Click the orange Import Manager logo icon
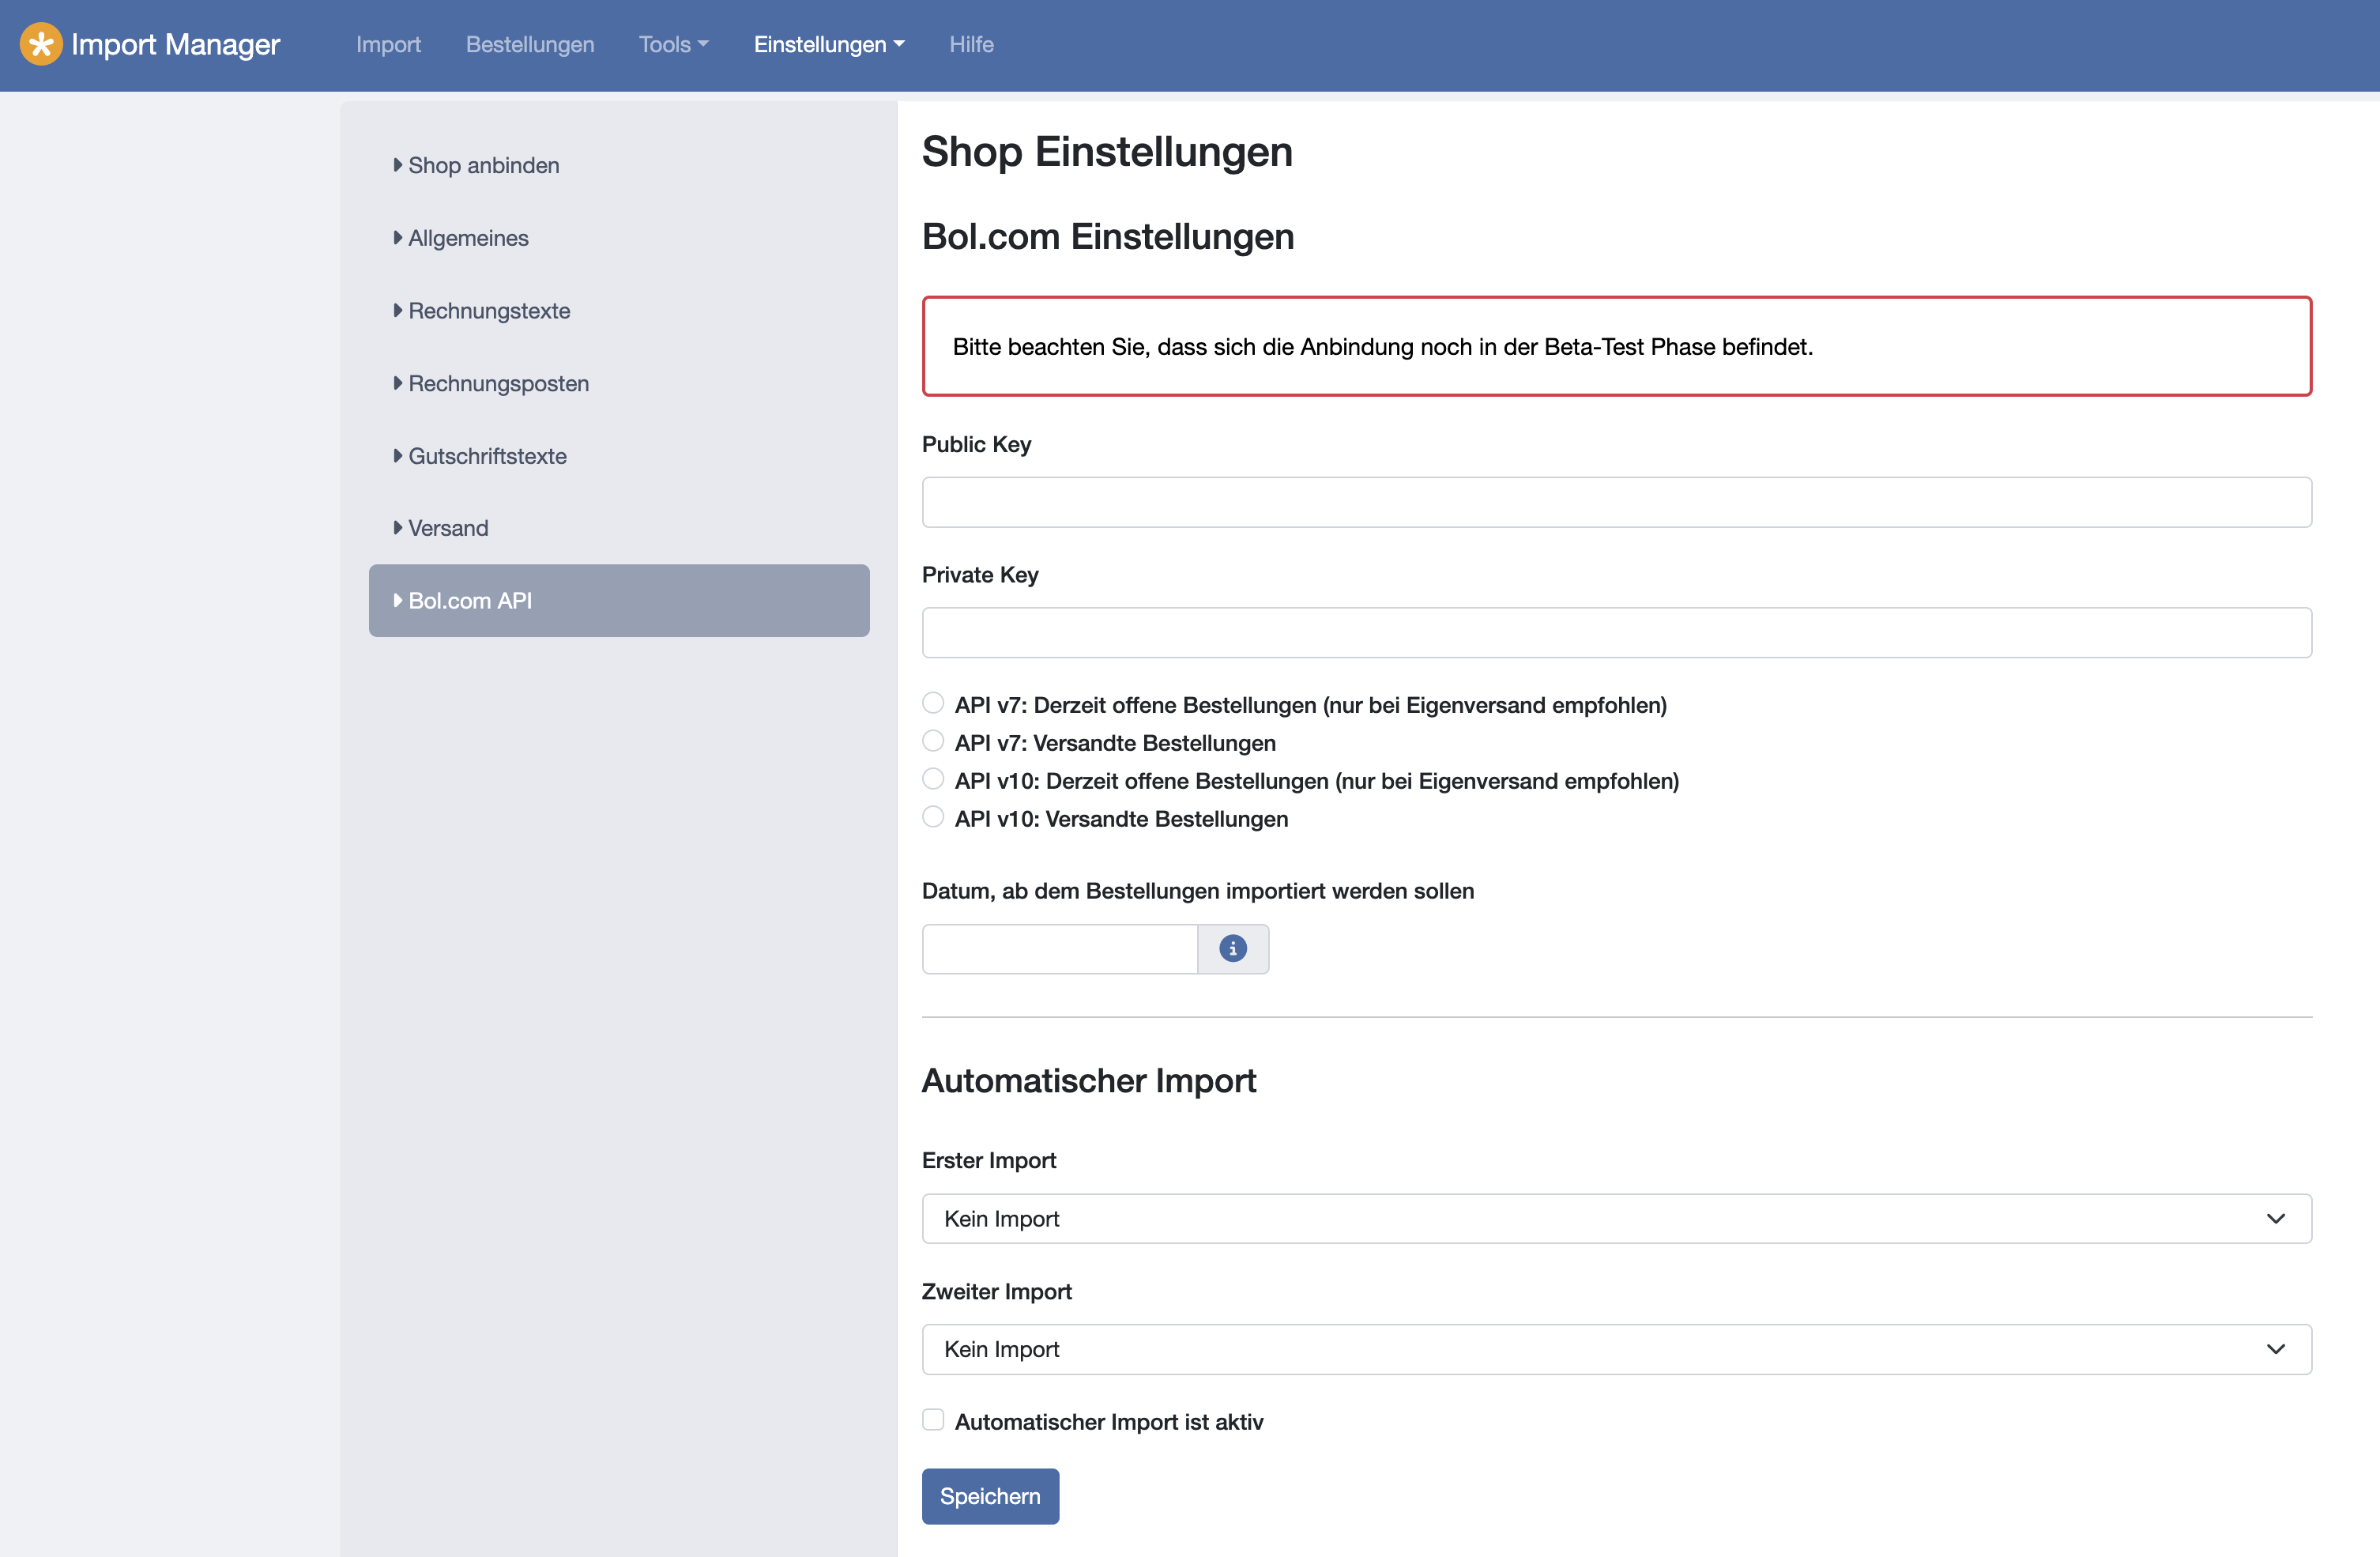Image resolution: width=2380 pixels, height=1557 pixels. tap(41, 44)
